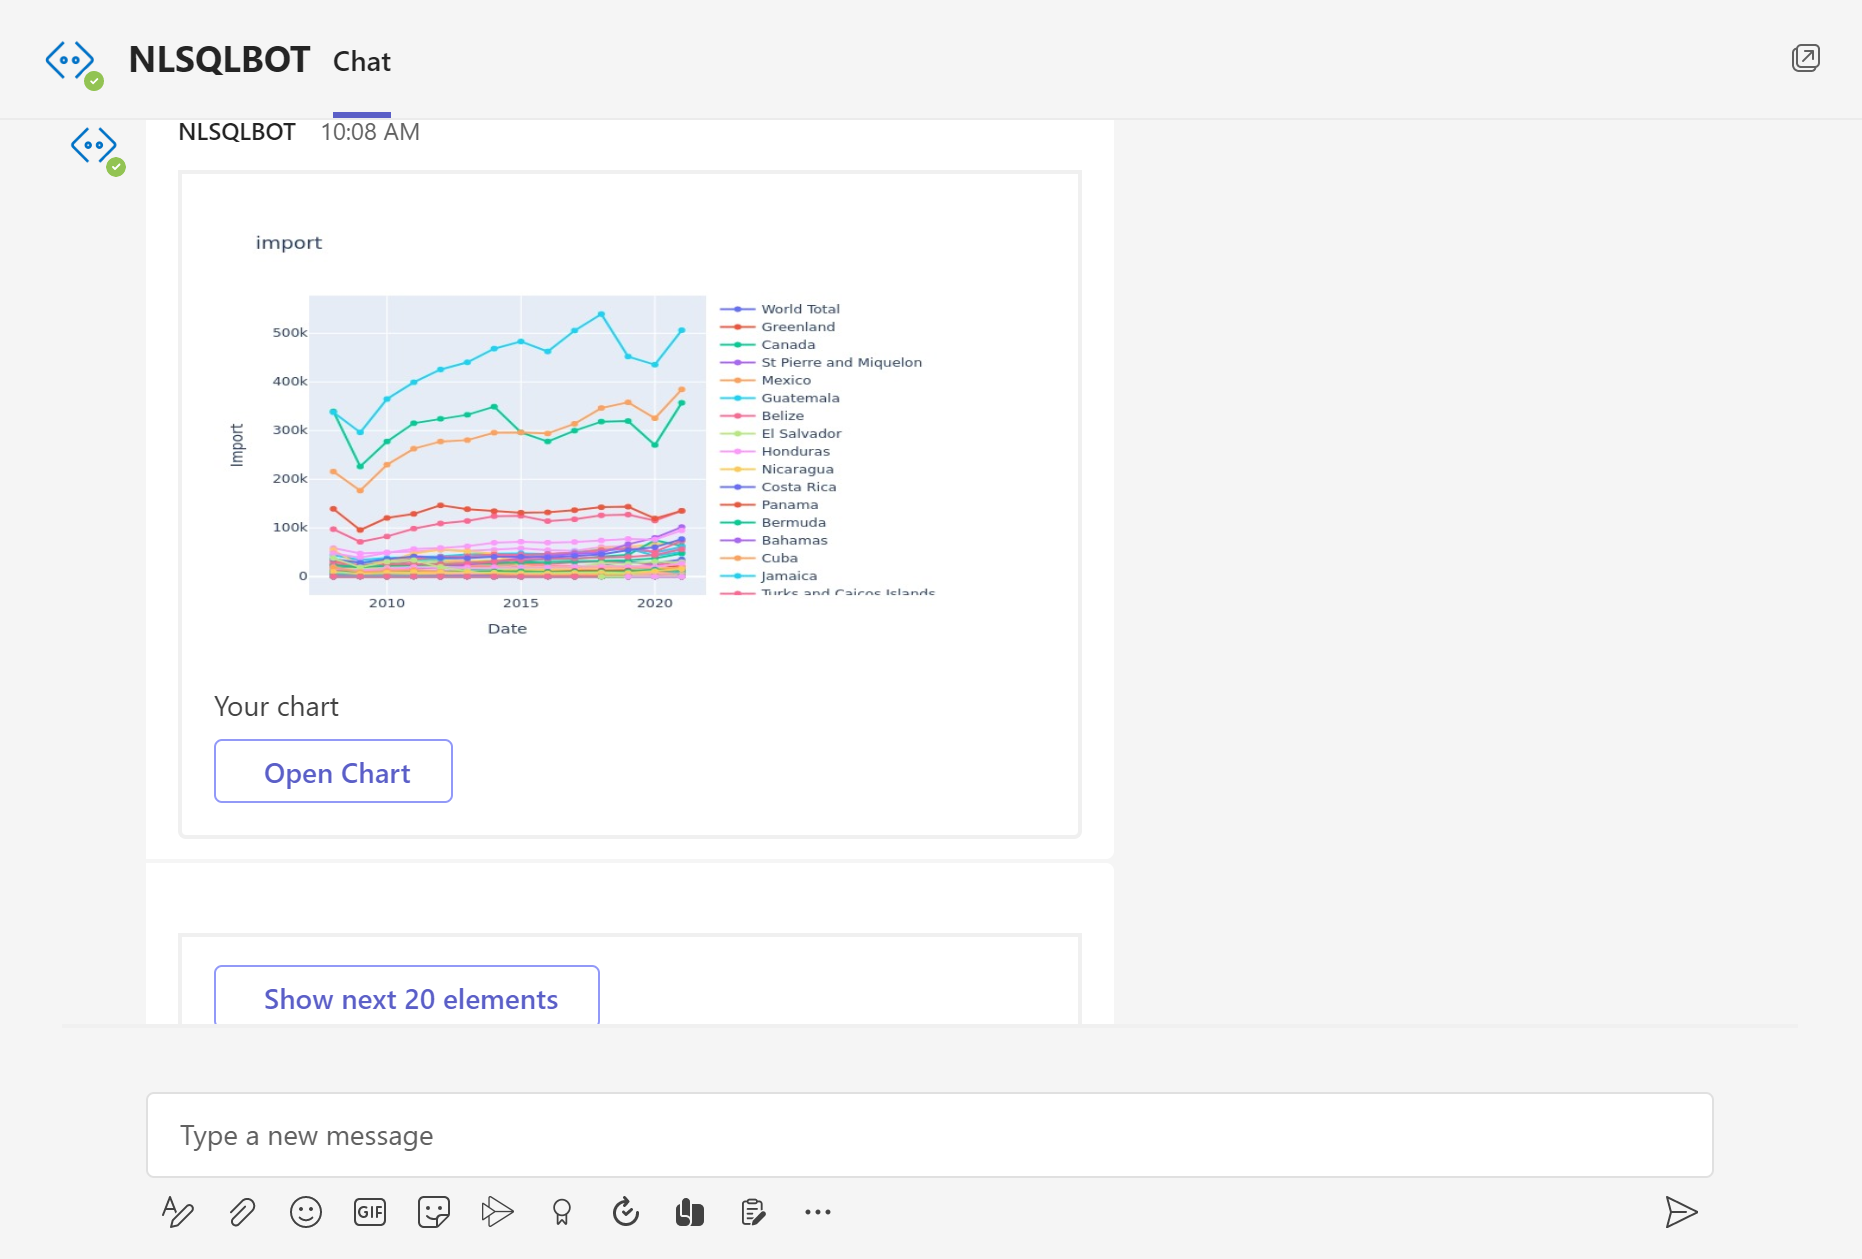Image resolution: width=1862 pixels, height=1259 pixels.
Task: Record a video clip
Action: (x=497, y=1211)
